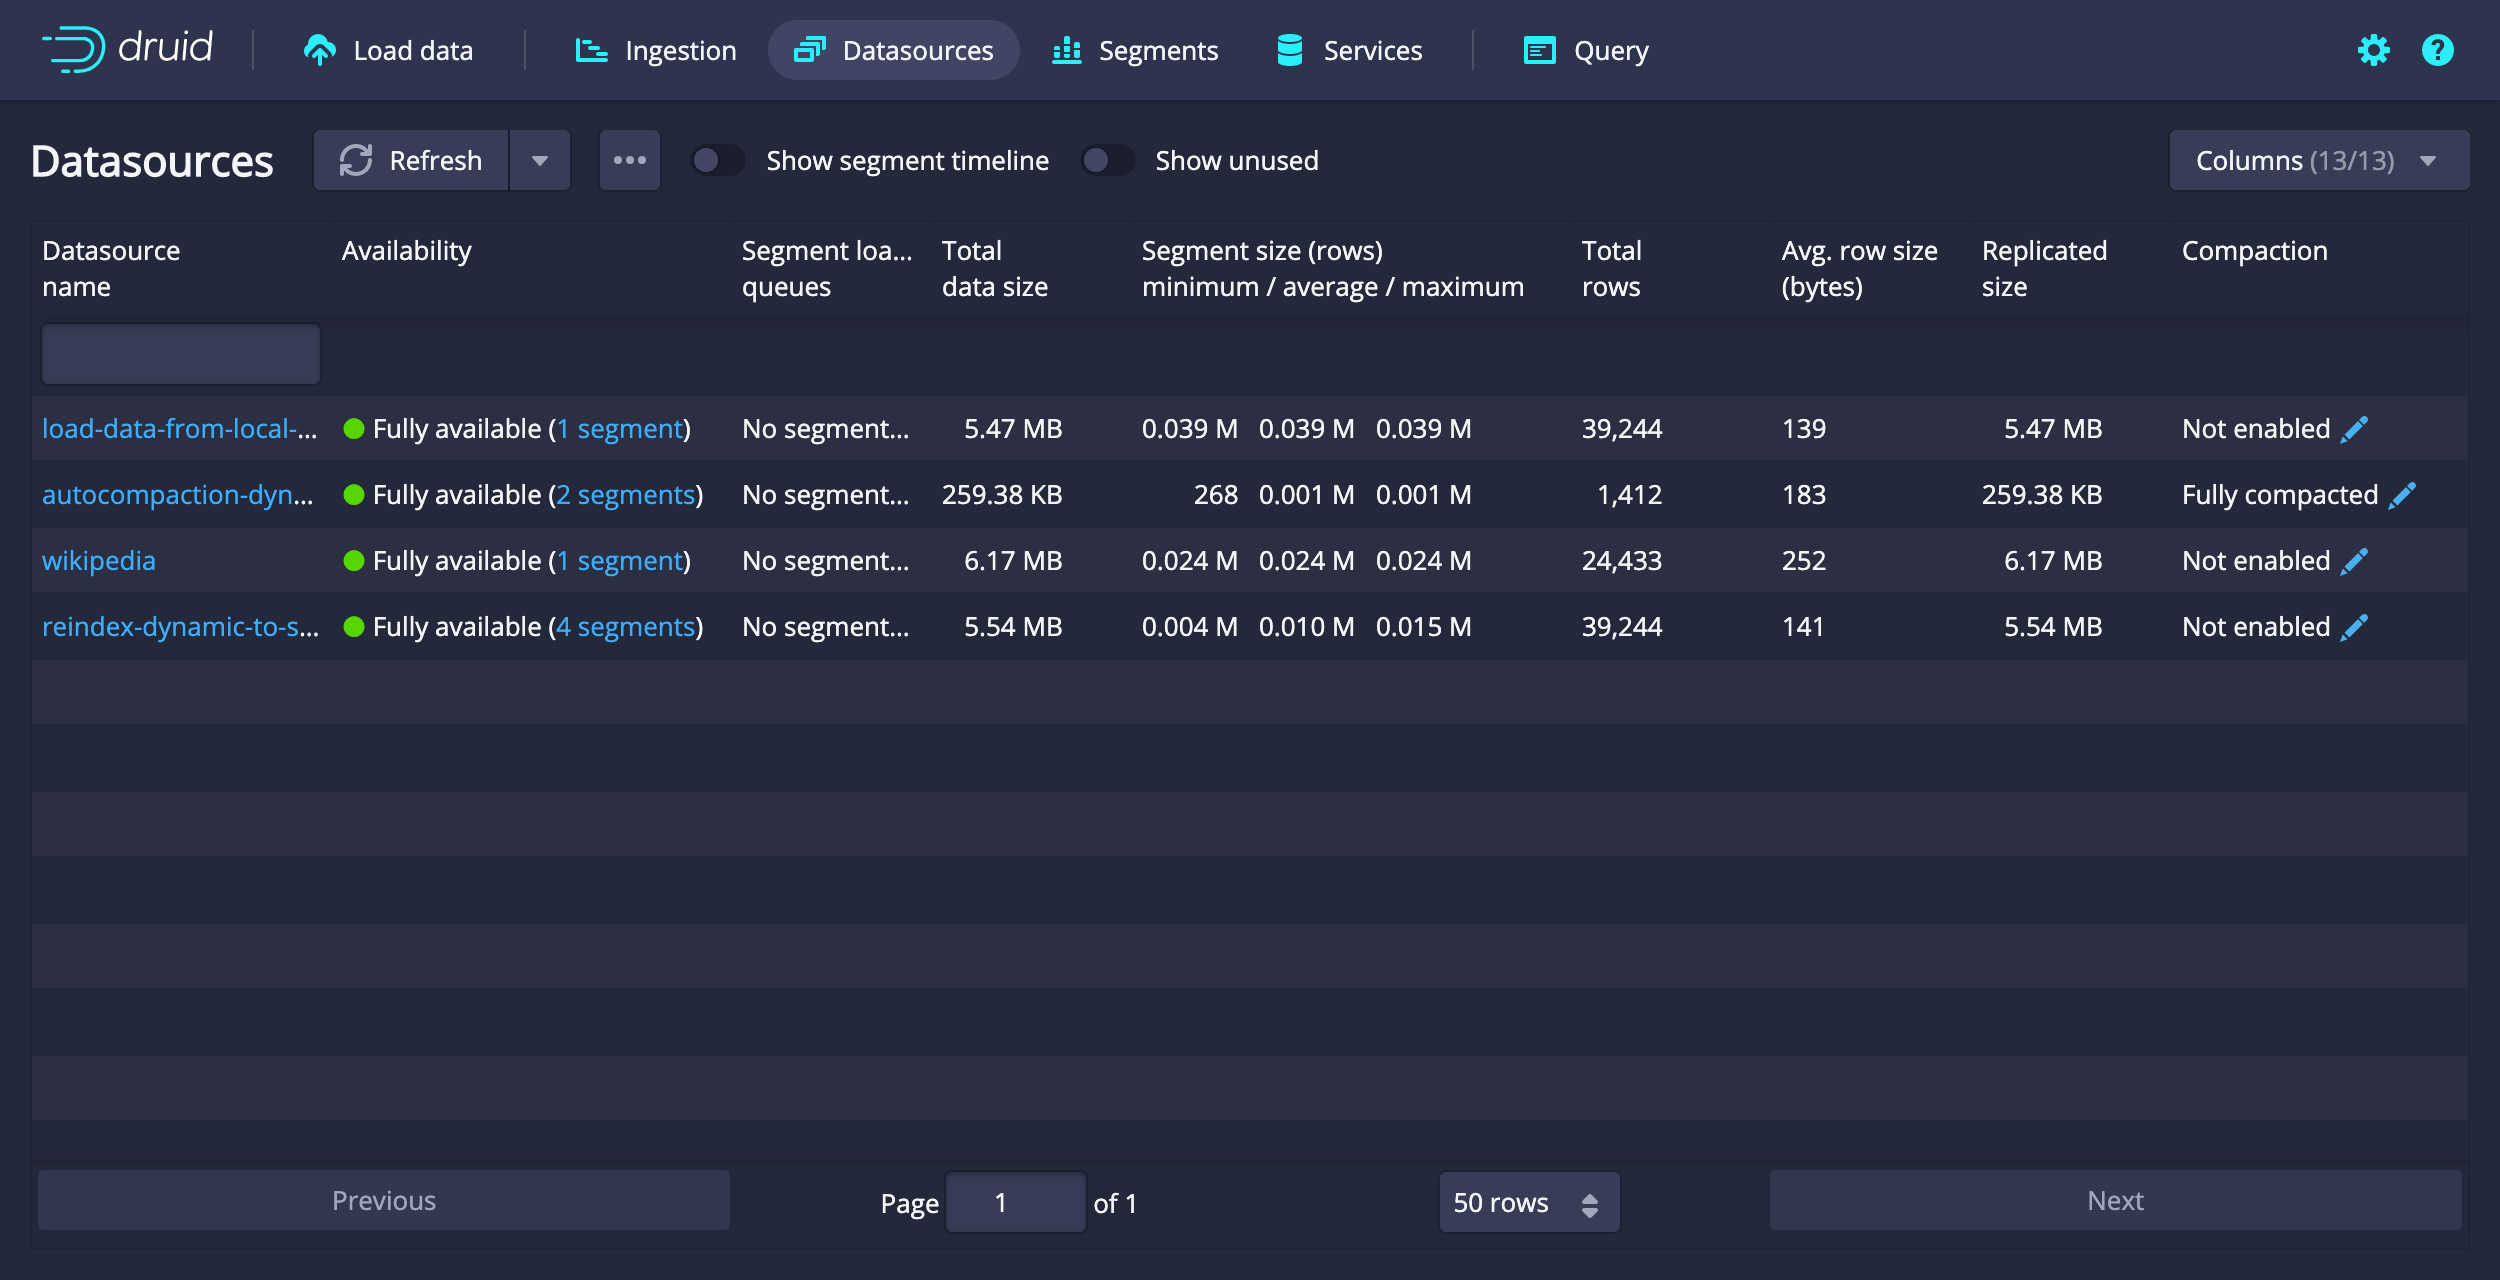
Task: Open the Query editor icon
Action: [1536, 50]
